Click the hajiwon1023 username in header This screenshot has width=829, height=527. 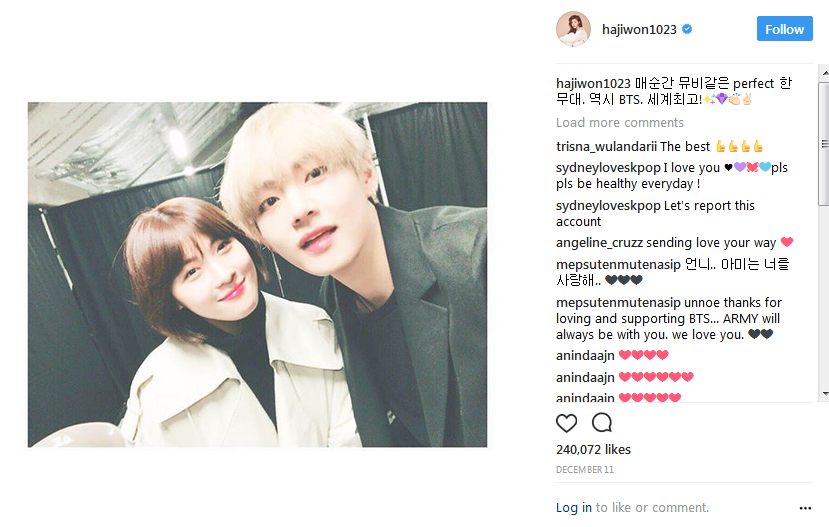coord(639,30)
